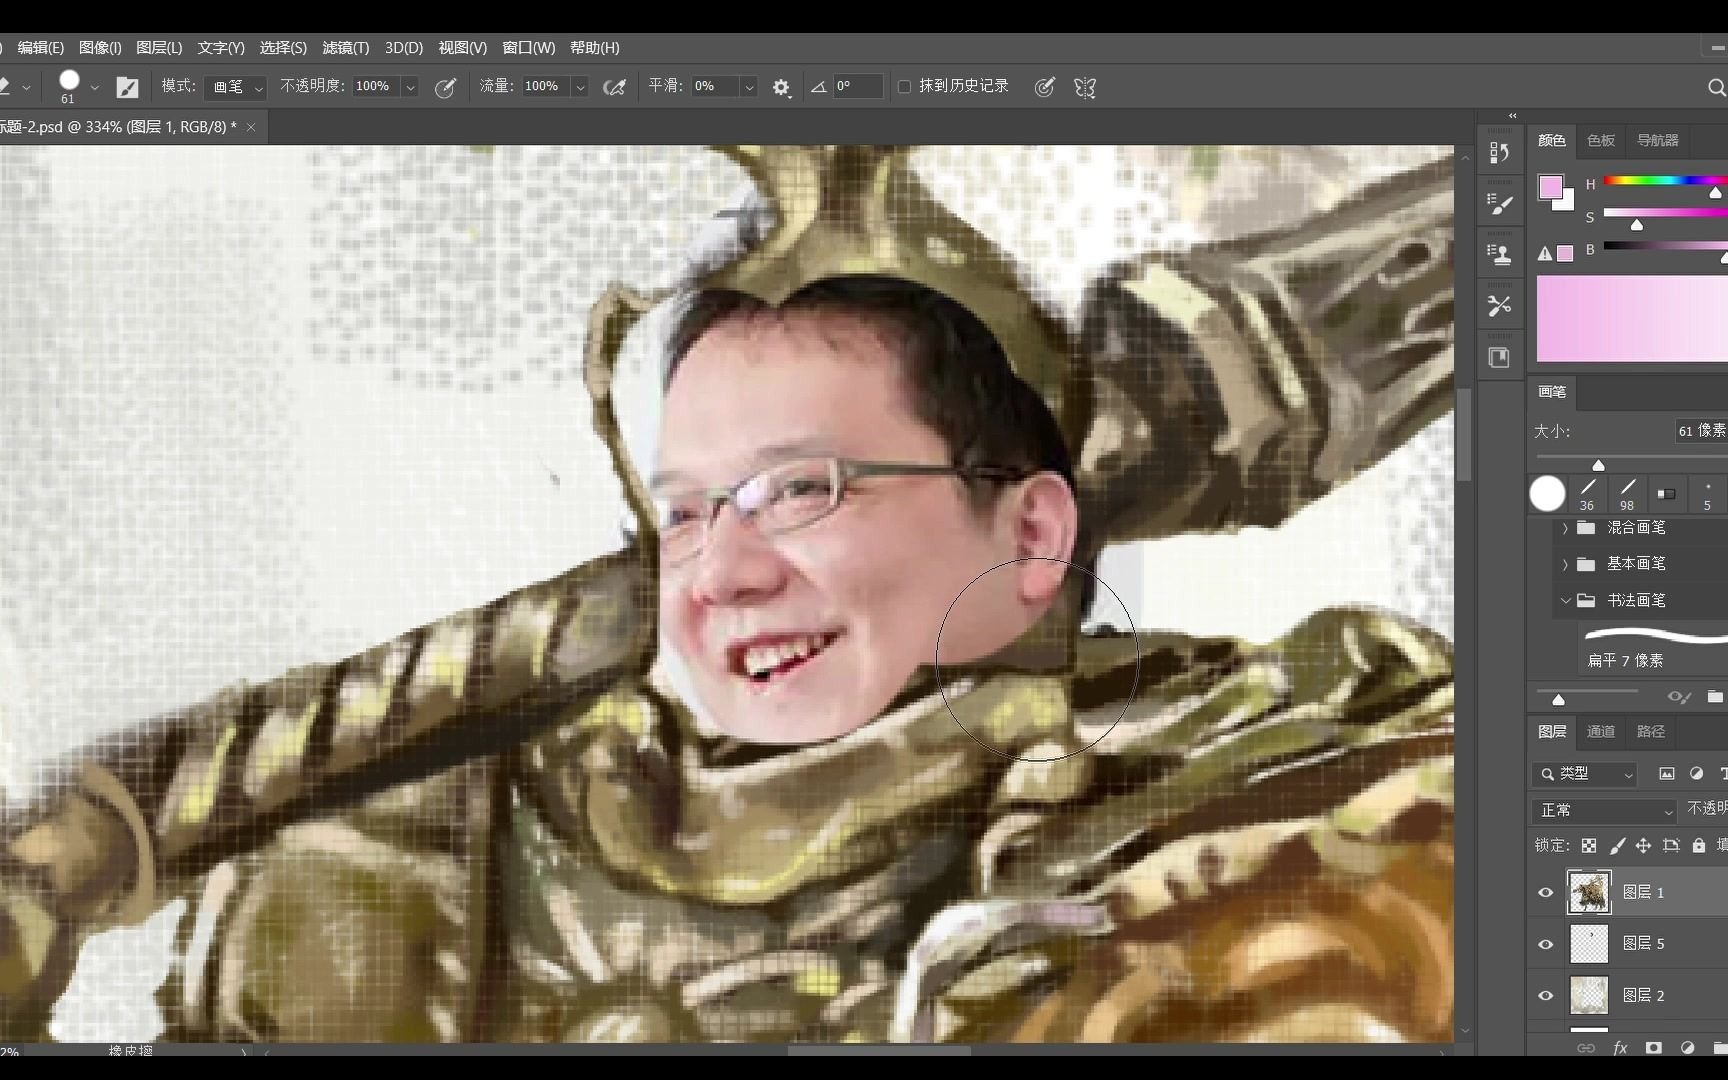Image resolution: width=1728 pixels, height=1080 pixels.
Task: Open the History panel icon
Action: click(x=1499, y=152)
